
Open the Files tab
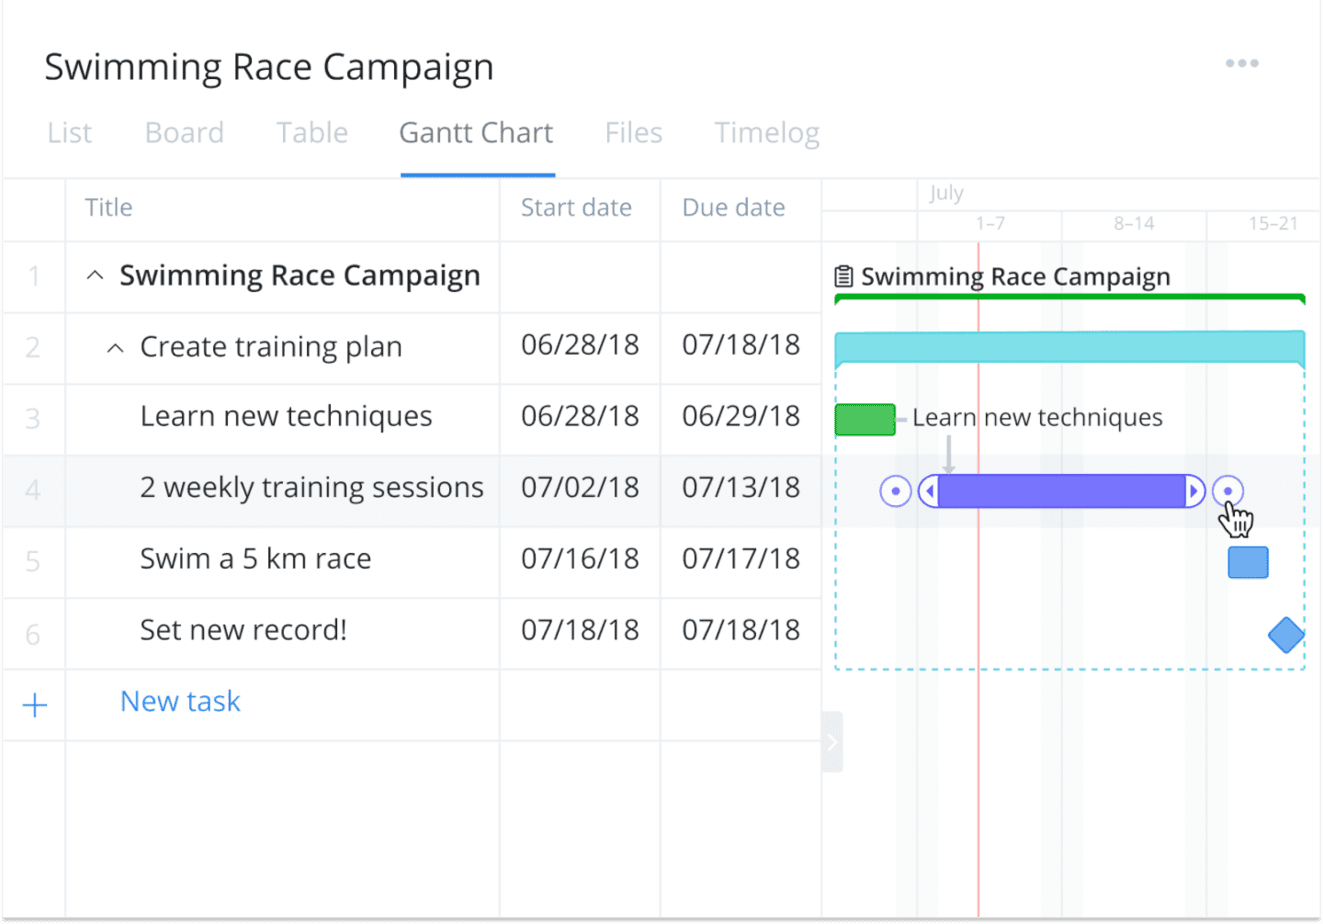tap(634, 133)
